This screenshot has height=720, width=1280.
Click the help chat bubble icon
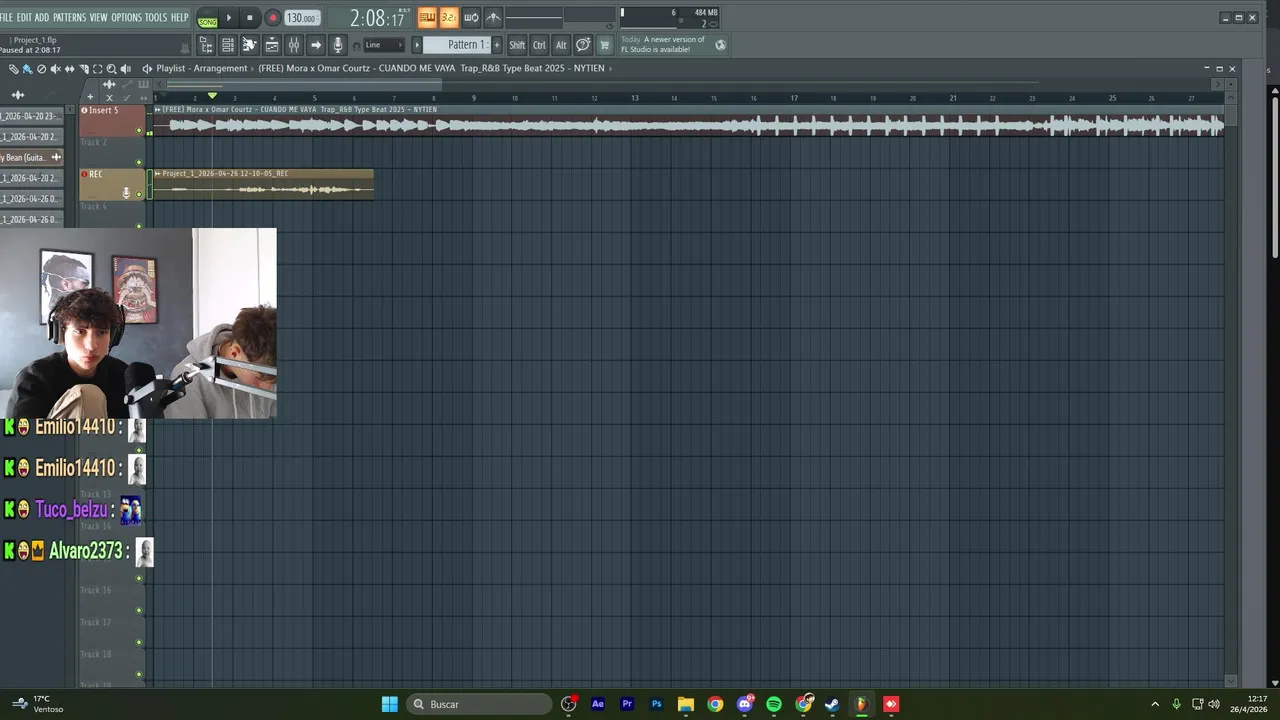[583, 45]
